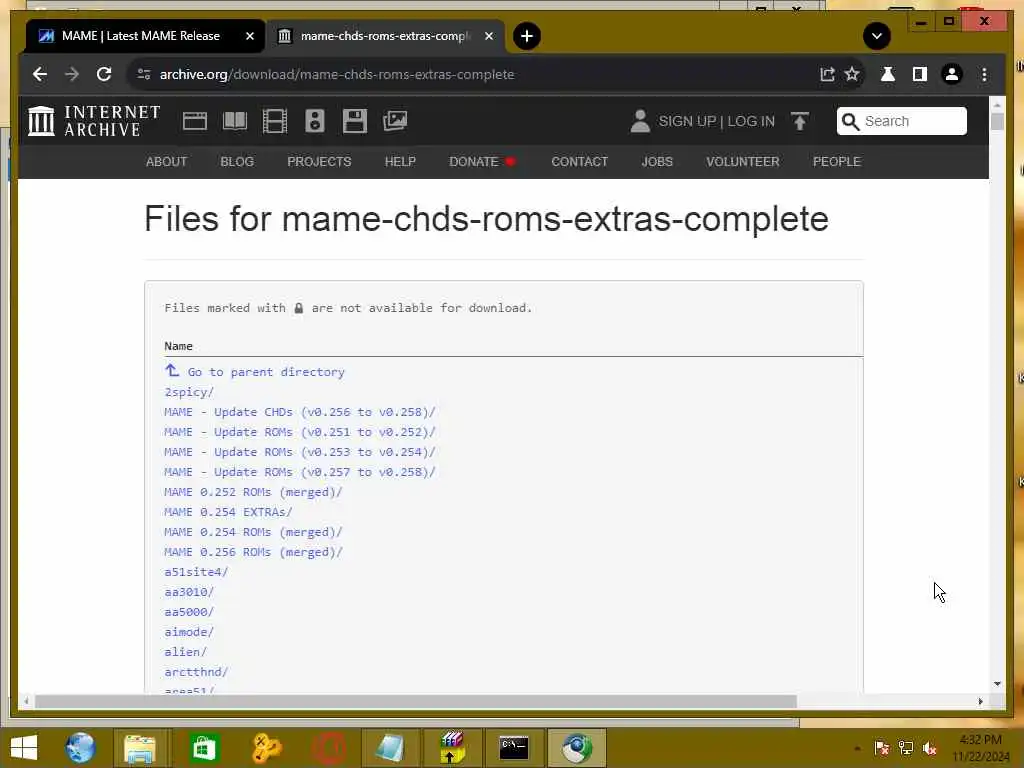The height and width of the screenshot is (768, 1024).
Task: Close the mame-chds-roms-extras tab
Action: click(x=488, y=36)
